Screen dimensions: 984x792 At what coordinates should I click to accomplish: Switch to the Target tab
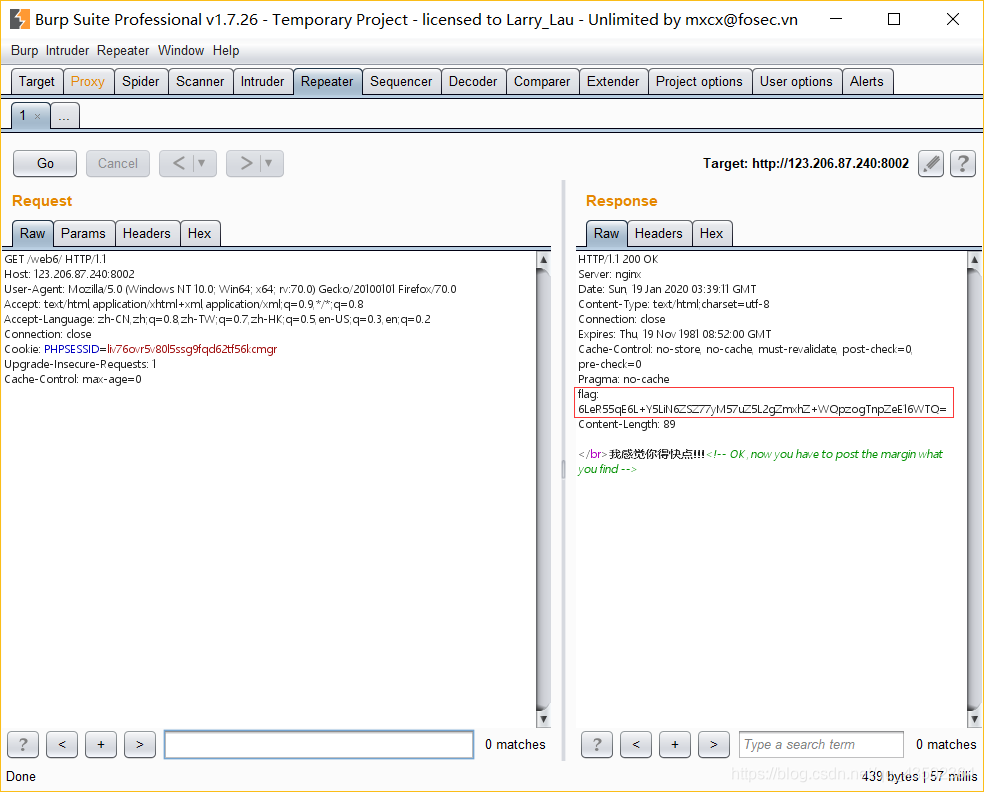click(x=37, y=82)
